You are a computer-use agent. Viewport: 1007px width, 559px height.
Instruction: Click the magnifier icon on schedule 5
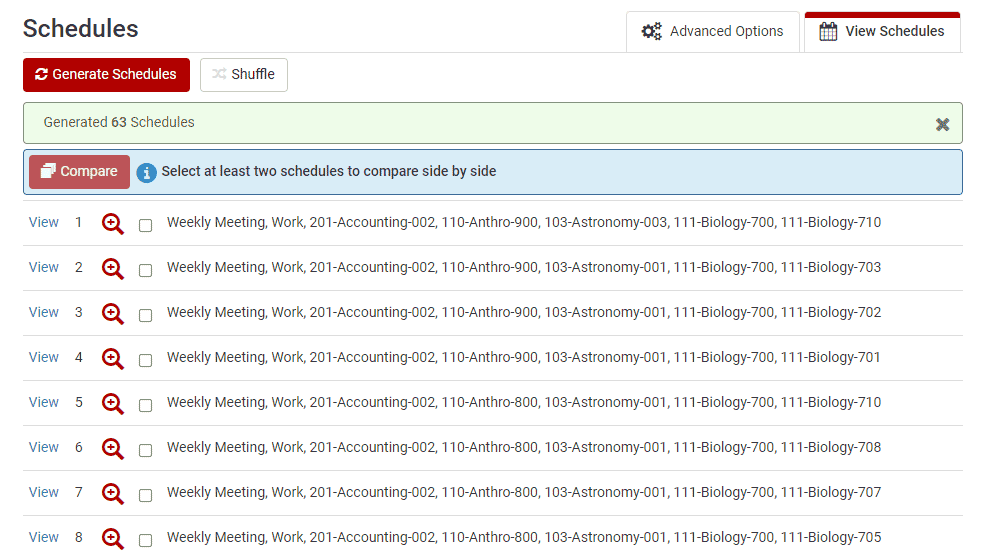[113, 404]
